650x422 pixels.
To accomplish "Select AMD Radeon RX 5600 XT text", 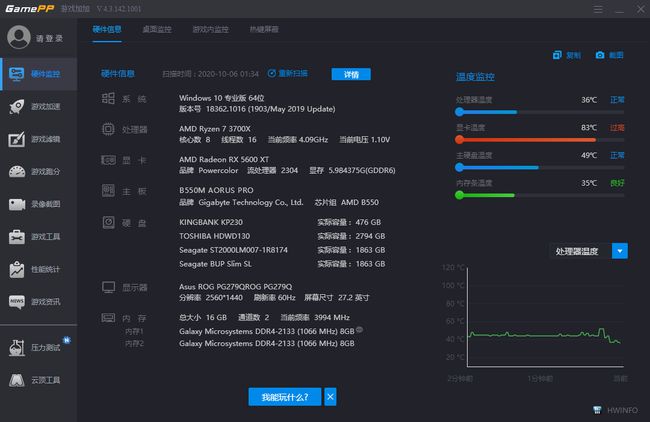I will coord(224,159).
